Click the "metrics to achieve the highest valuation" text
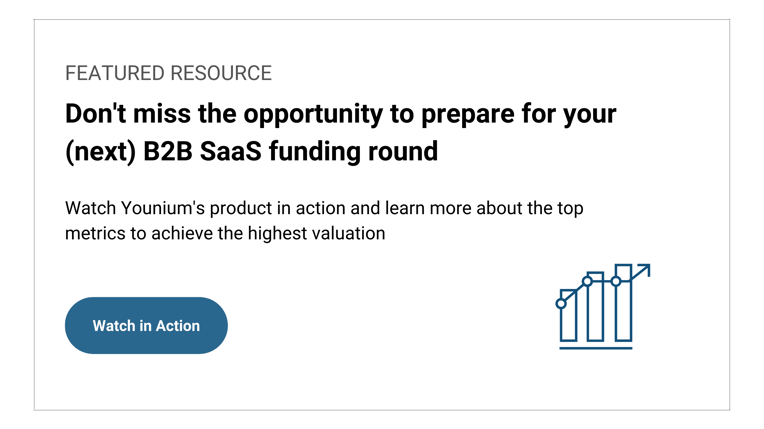Screen dimensions: 764x429 [x=225, y=233]
